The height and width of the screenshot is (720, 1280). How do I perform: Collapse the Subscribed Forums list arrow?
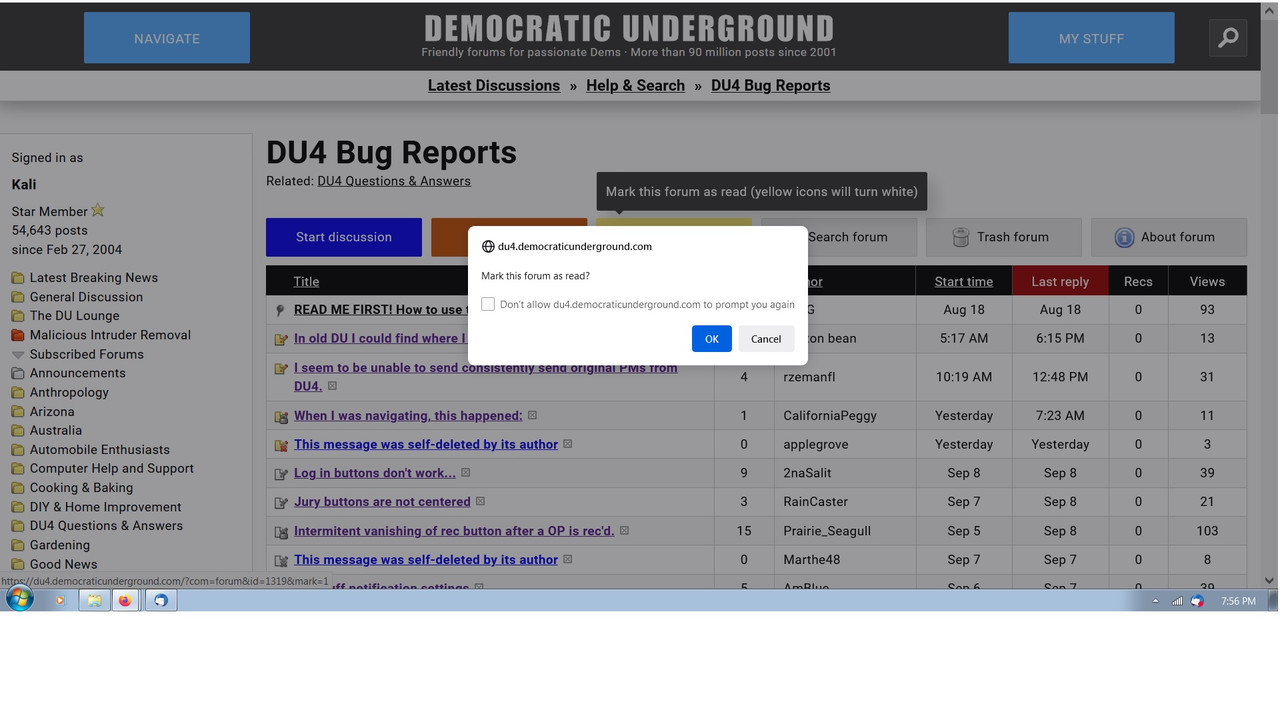point(18,355)
